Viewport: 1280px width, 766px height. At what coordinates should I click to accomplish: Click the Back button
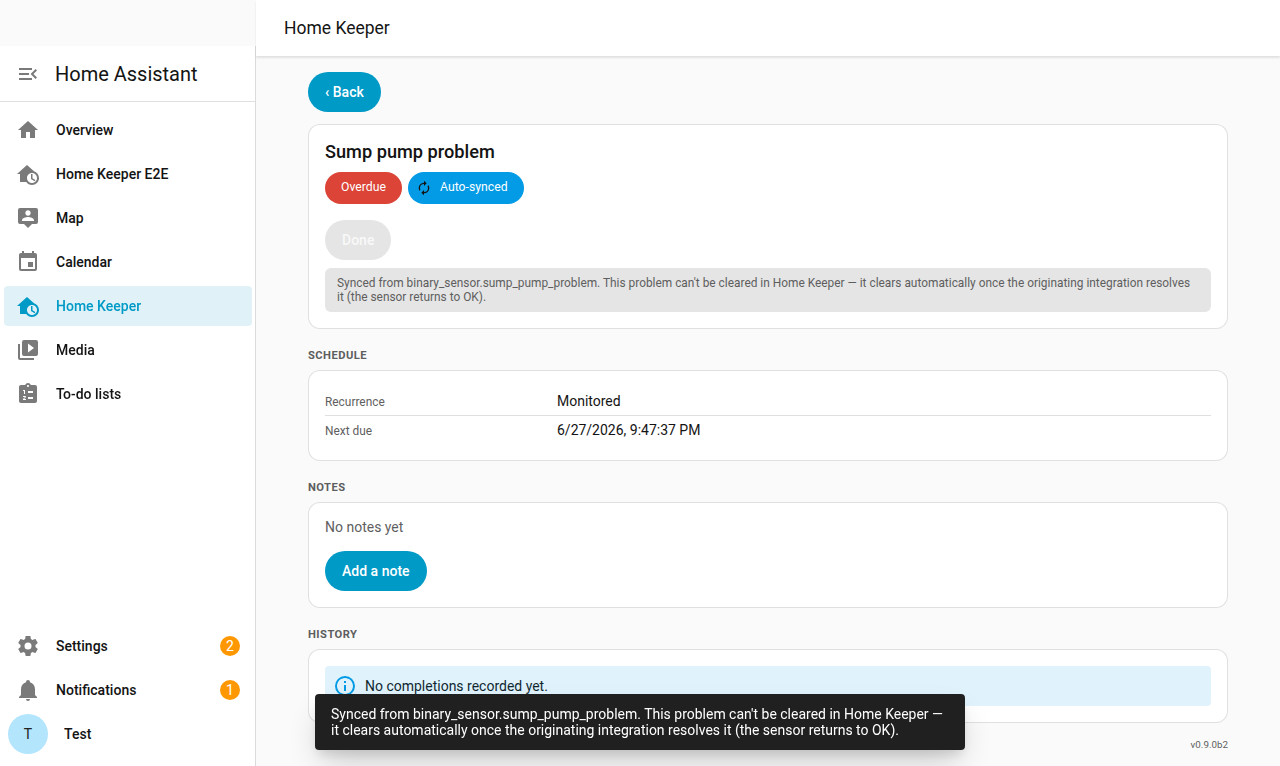tap(344, 92)
